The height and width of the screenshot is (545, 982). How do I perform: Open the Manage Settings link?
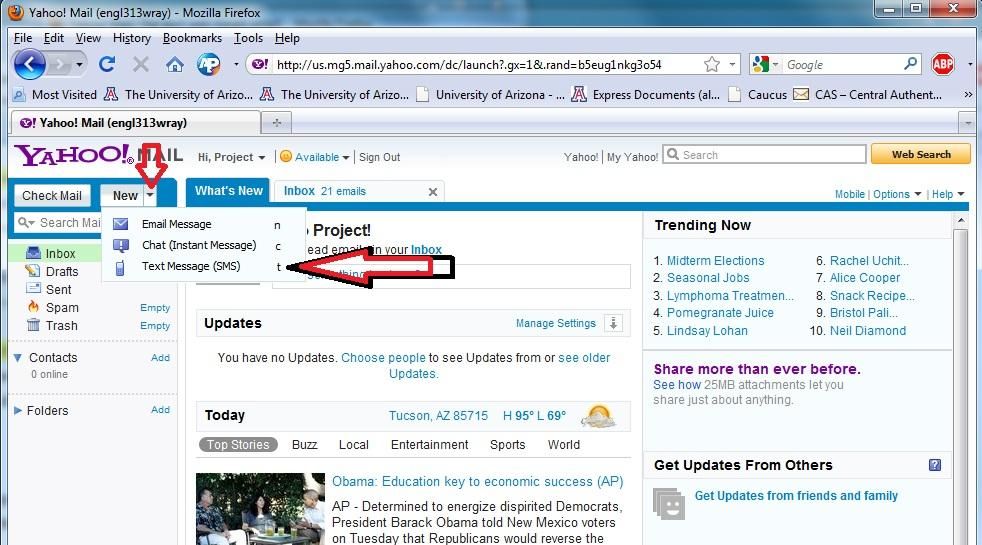(x=556, y=323)
